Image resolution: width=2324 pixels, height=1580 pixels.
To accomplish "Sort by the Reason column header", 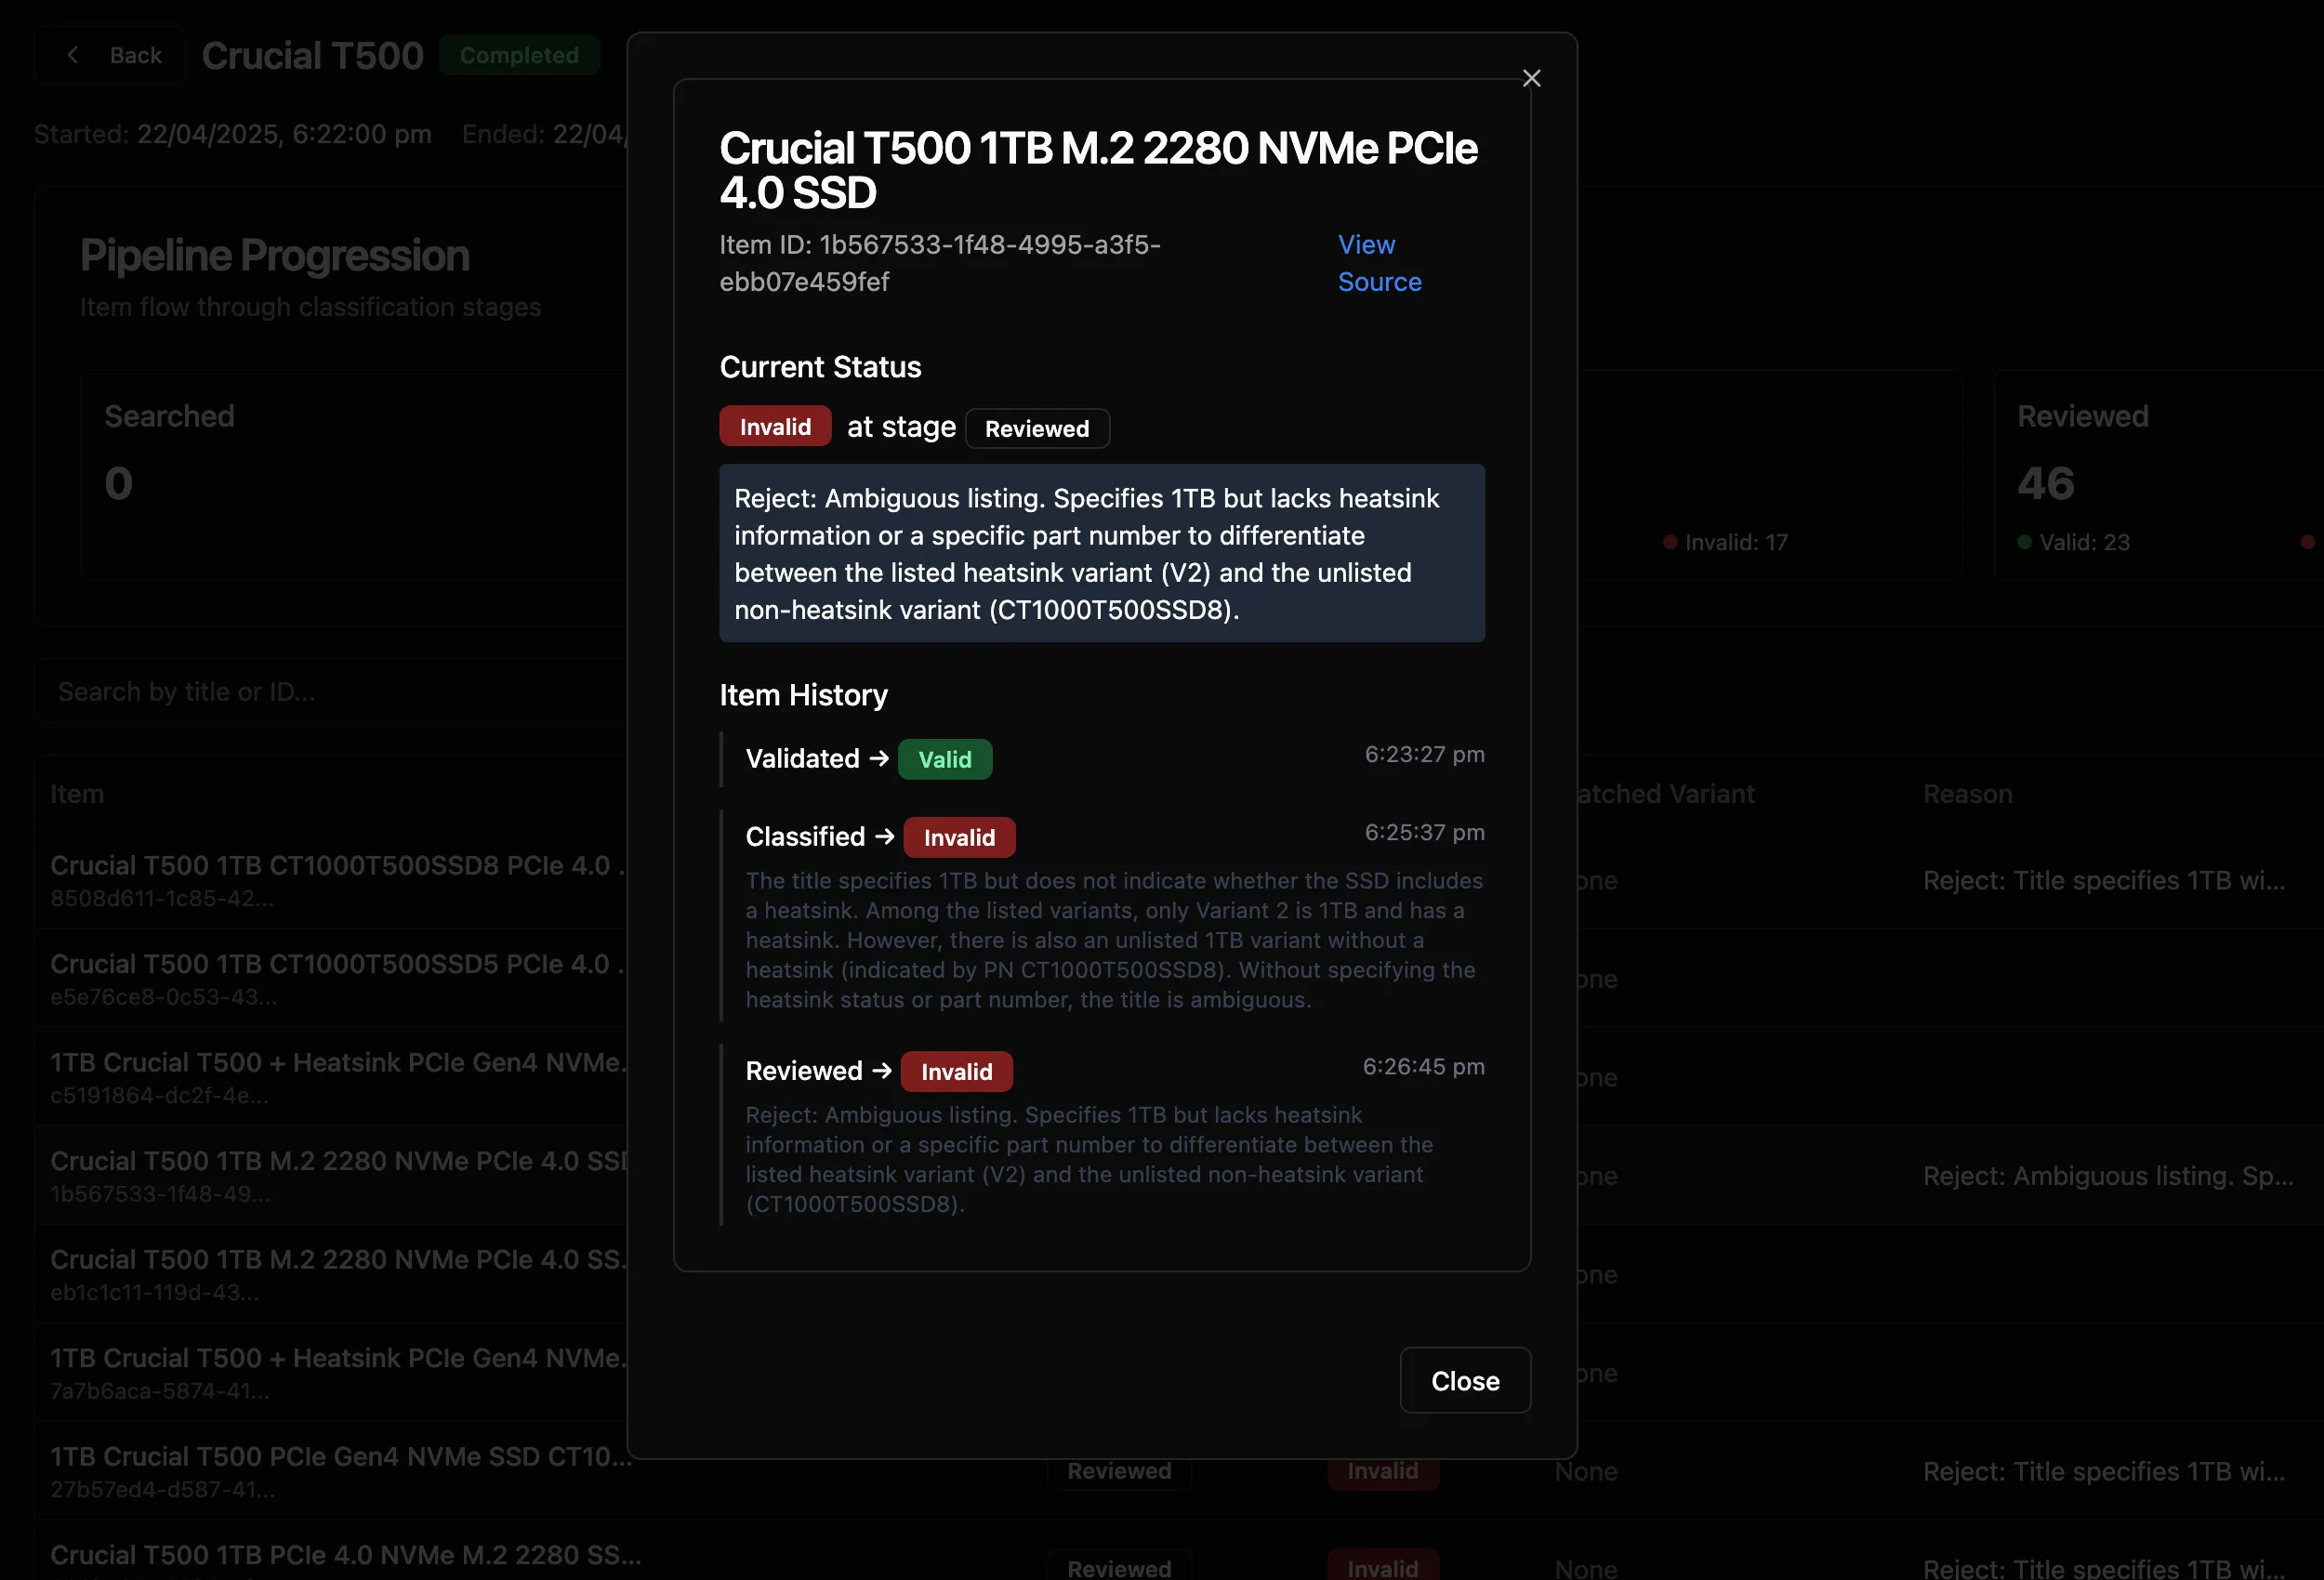I will 1966,793.
